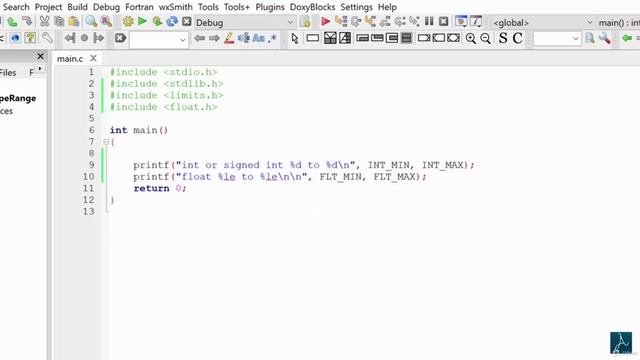This screenshot has width=640, height=360.
Task: Toggle the selected text speaker icon
Action: click(x=244, y=38)
